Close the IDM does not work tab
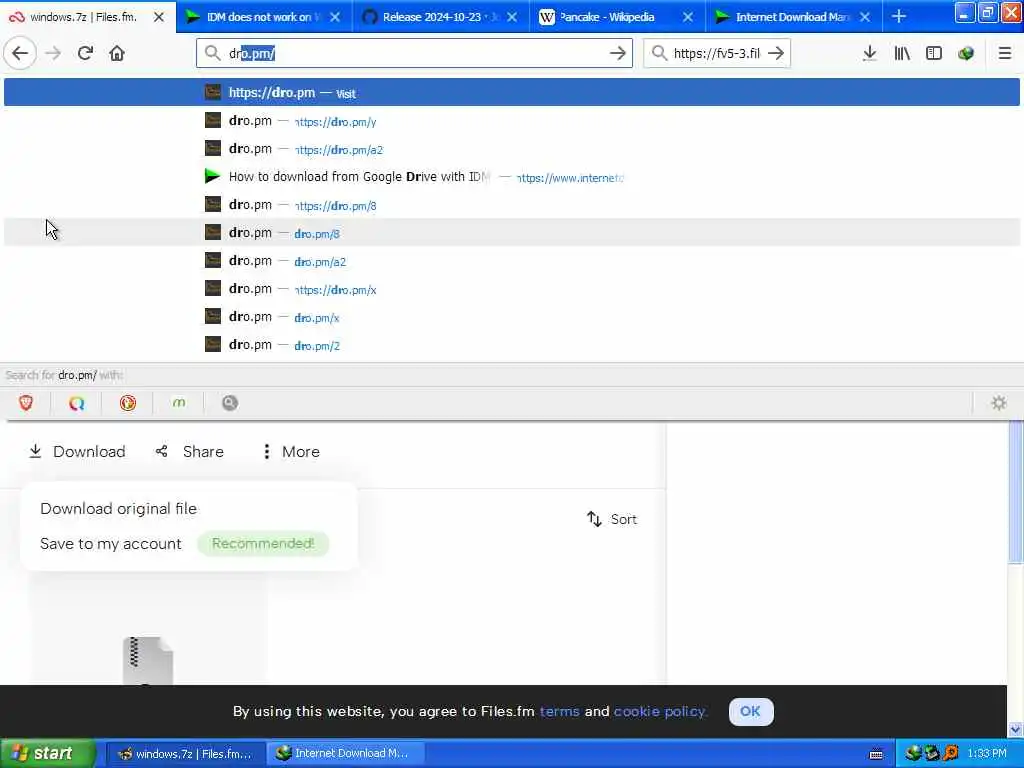 [x=335, y=17]
